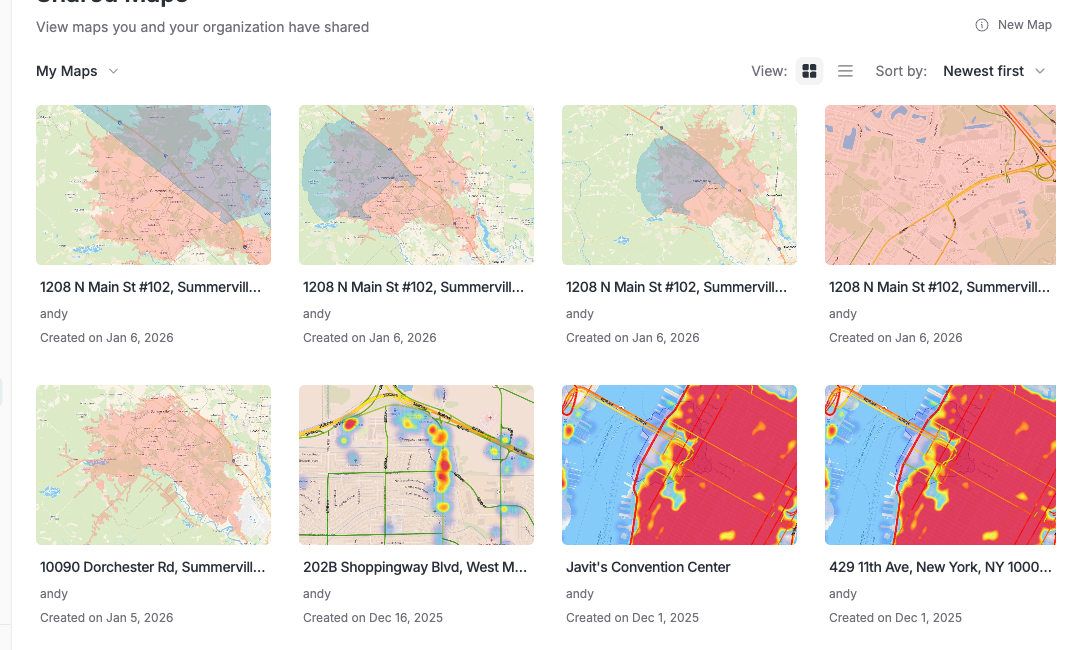The height and width of the screenshot is (650, 1080).
Task: Open the 202B Shoppingway Blvd heatmap thumbnail
Action: [x=416, y=465]
